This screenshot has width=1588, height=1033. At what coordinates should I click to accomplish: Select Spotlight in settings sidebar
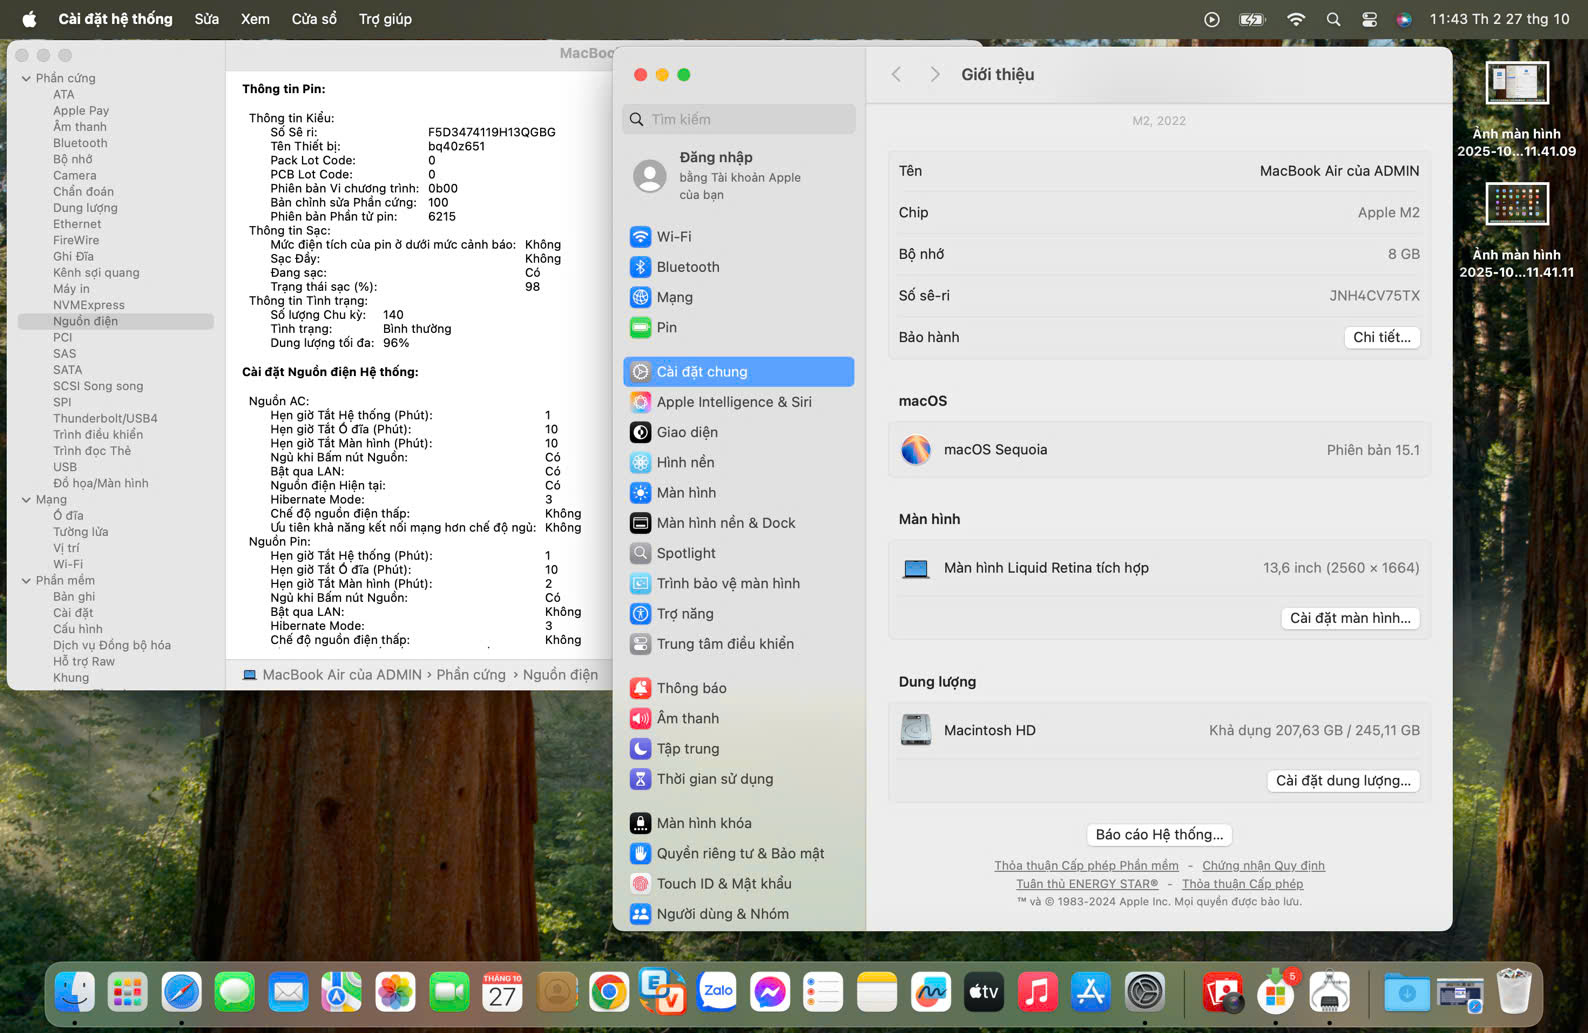pyautogui.click(x=685, y=553)
